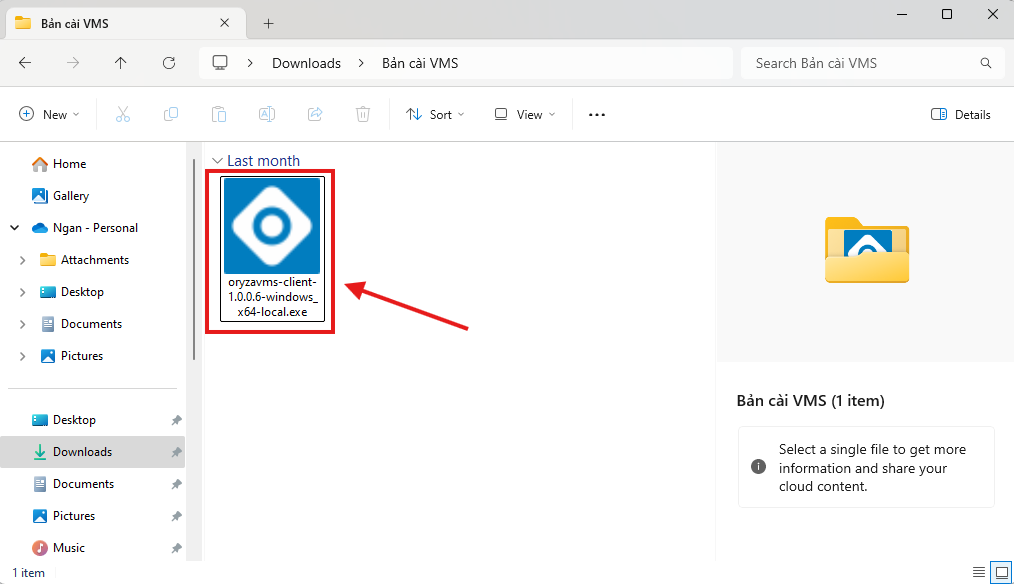Image resolution: width=1014 pixels, height=584 pixels.
Task: Collapse the Ngan - Personal tree node
Action: [x=14, y=228]
